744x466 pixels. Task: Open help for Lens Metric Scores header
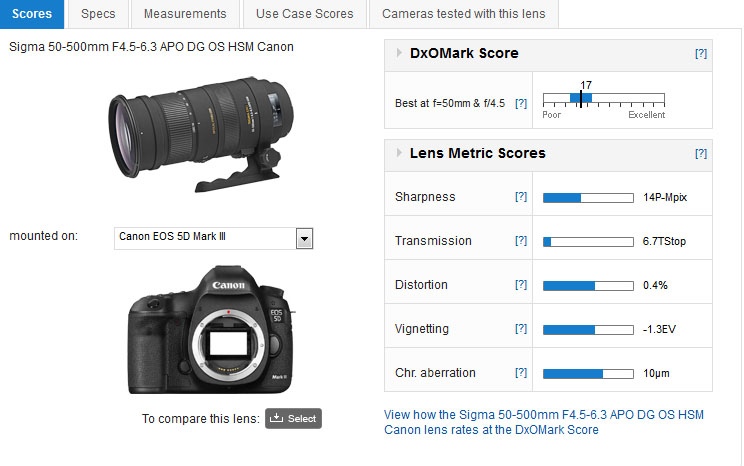pyautogui.click(x=701, y=153)
